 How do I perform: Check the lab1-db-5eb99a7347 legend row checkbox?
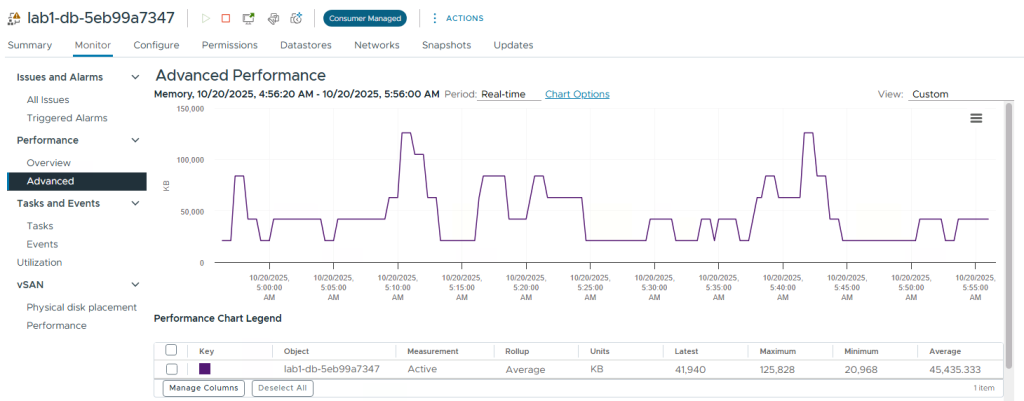[171, 369]
